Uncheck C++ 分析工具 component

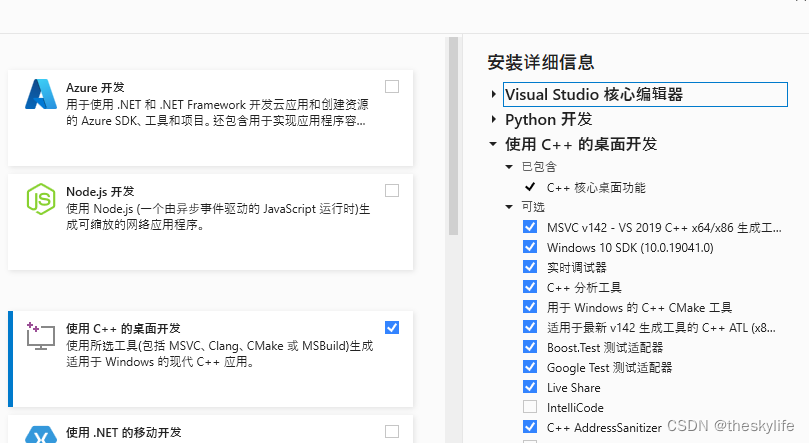530,287
